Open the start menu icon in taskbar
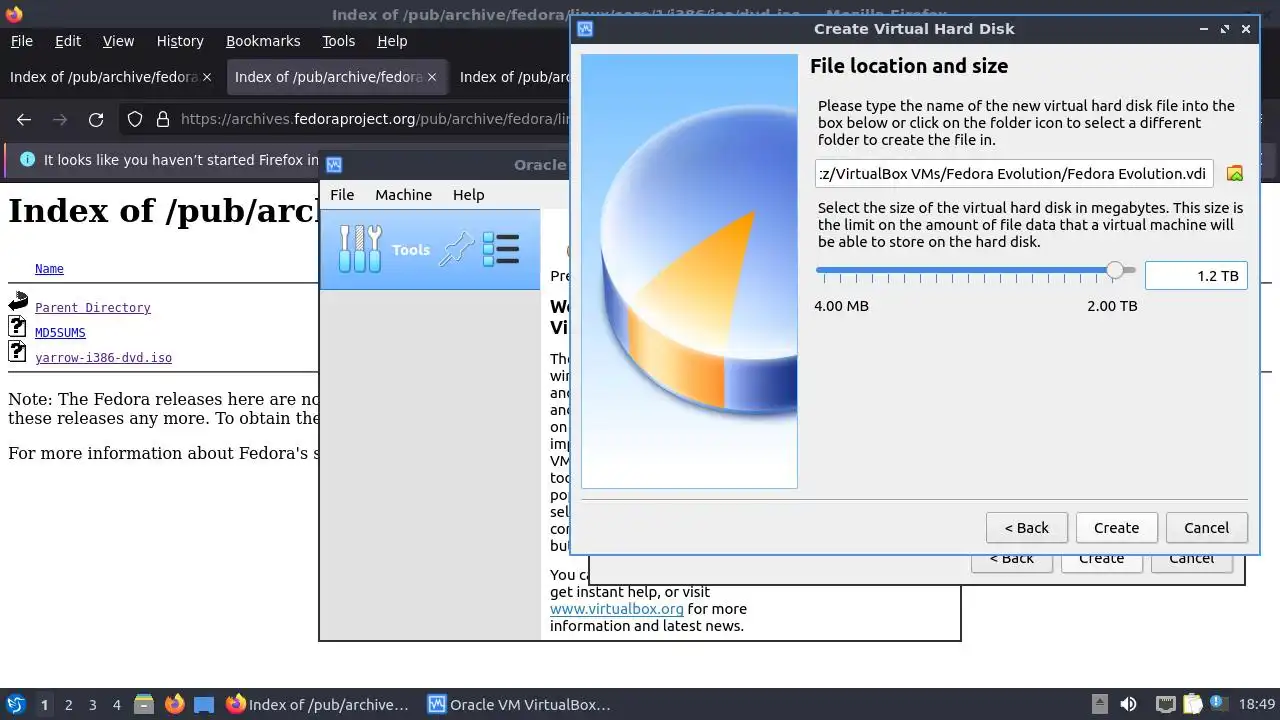Image resolution: width=1280 pixels, height=720 pixels. [x=15, y=704]
